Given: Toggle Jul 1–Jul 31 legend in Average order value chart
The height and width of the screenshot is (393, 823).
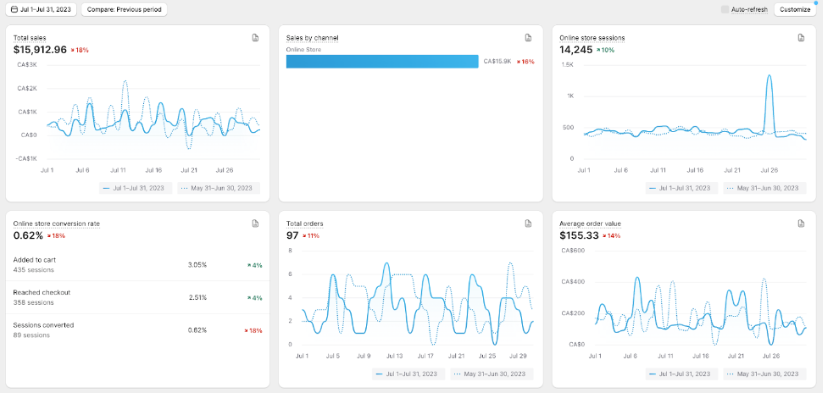Looking at the screenshot, I should pyautogui.click(x=682, y=374).
